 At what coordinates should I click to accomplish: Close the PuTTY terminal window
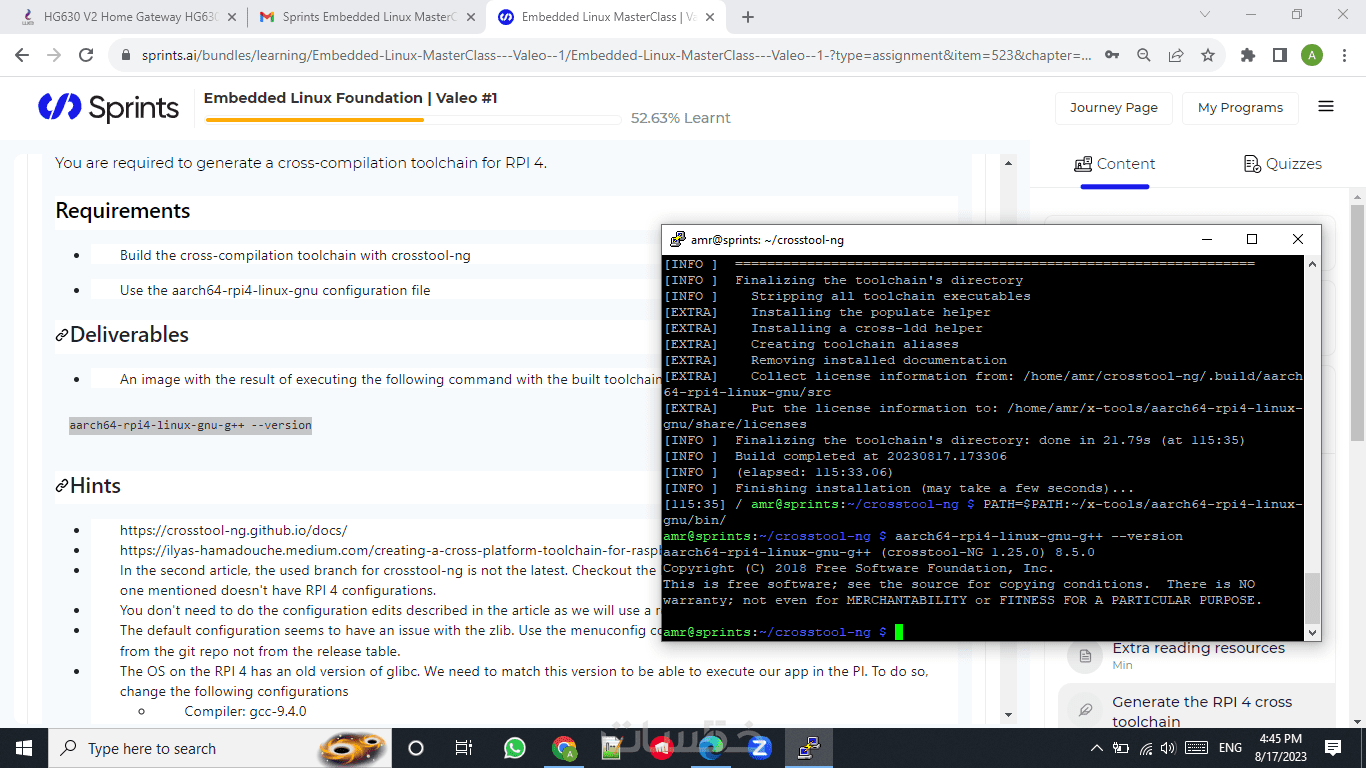pyautogui.click(x=1297, y=240)
